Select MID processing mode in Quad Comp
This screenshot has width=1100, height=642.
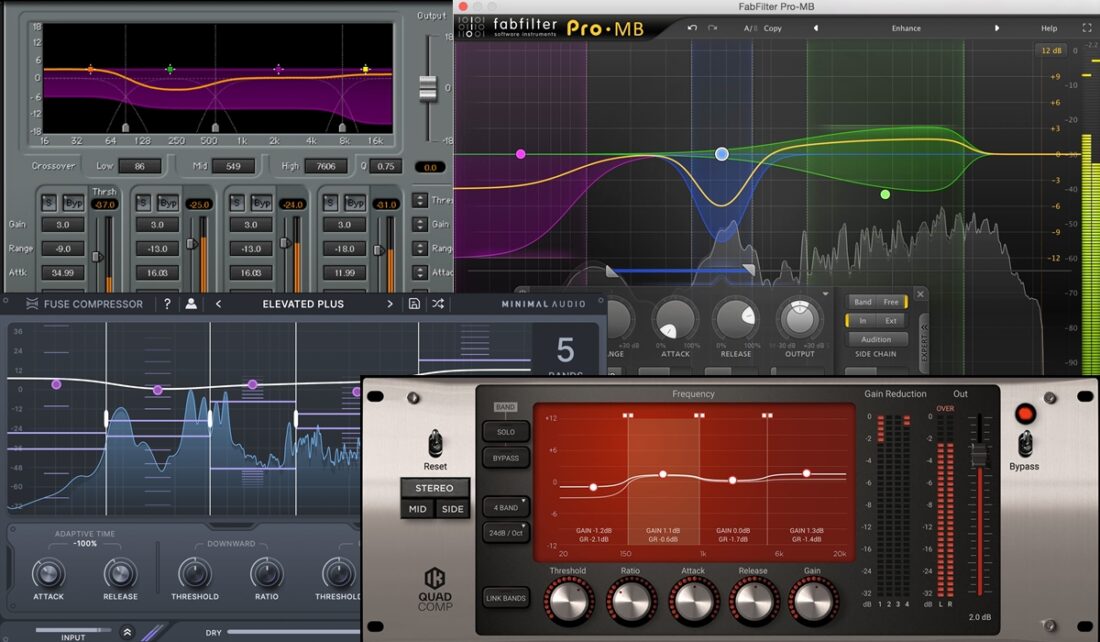click(x=417, y=509)
